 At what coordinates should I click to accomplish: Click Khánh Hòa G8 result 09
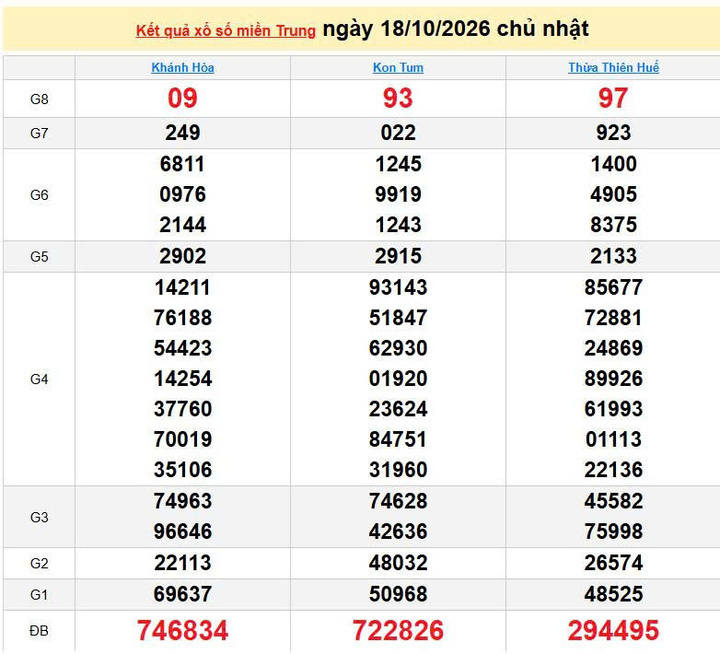183,98
